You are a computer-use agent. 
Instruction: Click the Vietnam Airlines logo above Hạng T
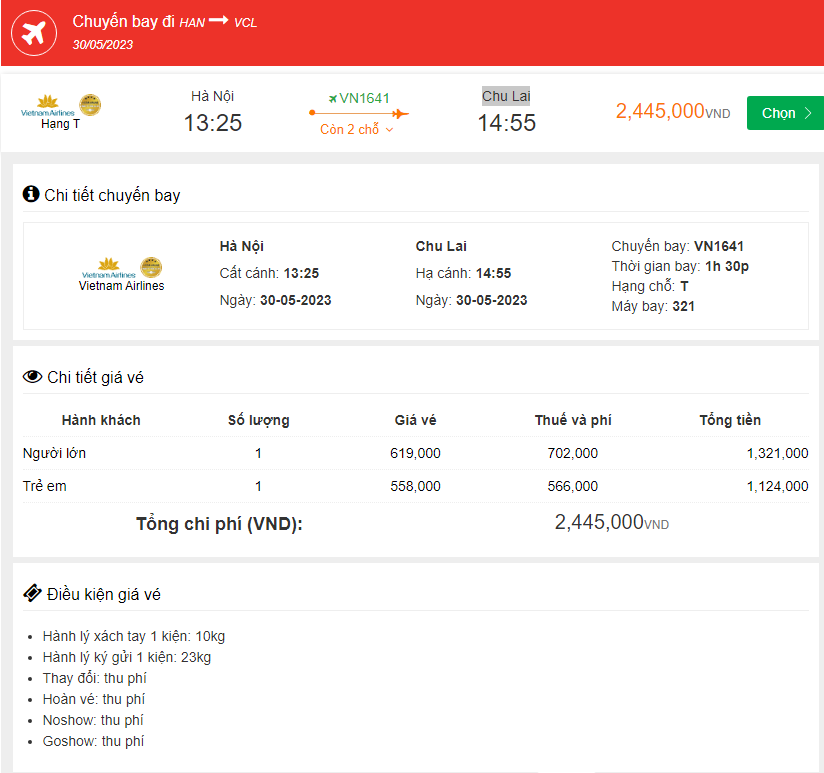point(47,105)
